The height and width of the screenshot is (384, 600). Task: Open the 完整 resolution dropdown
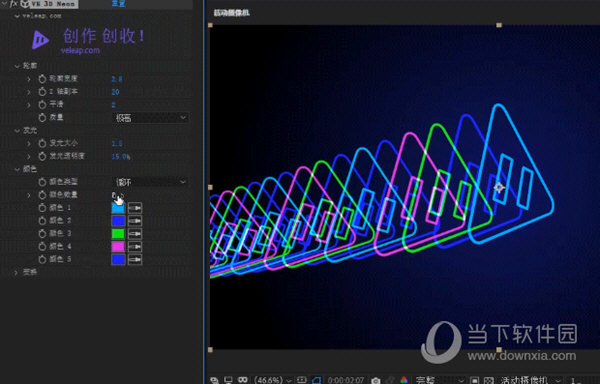[x=439, y=380]
